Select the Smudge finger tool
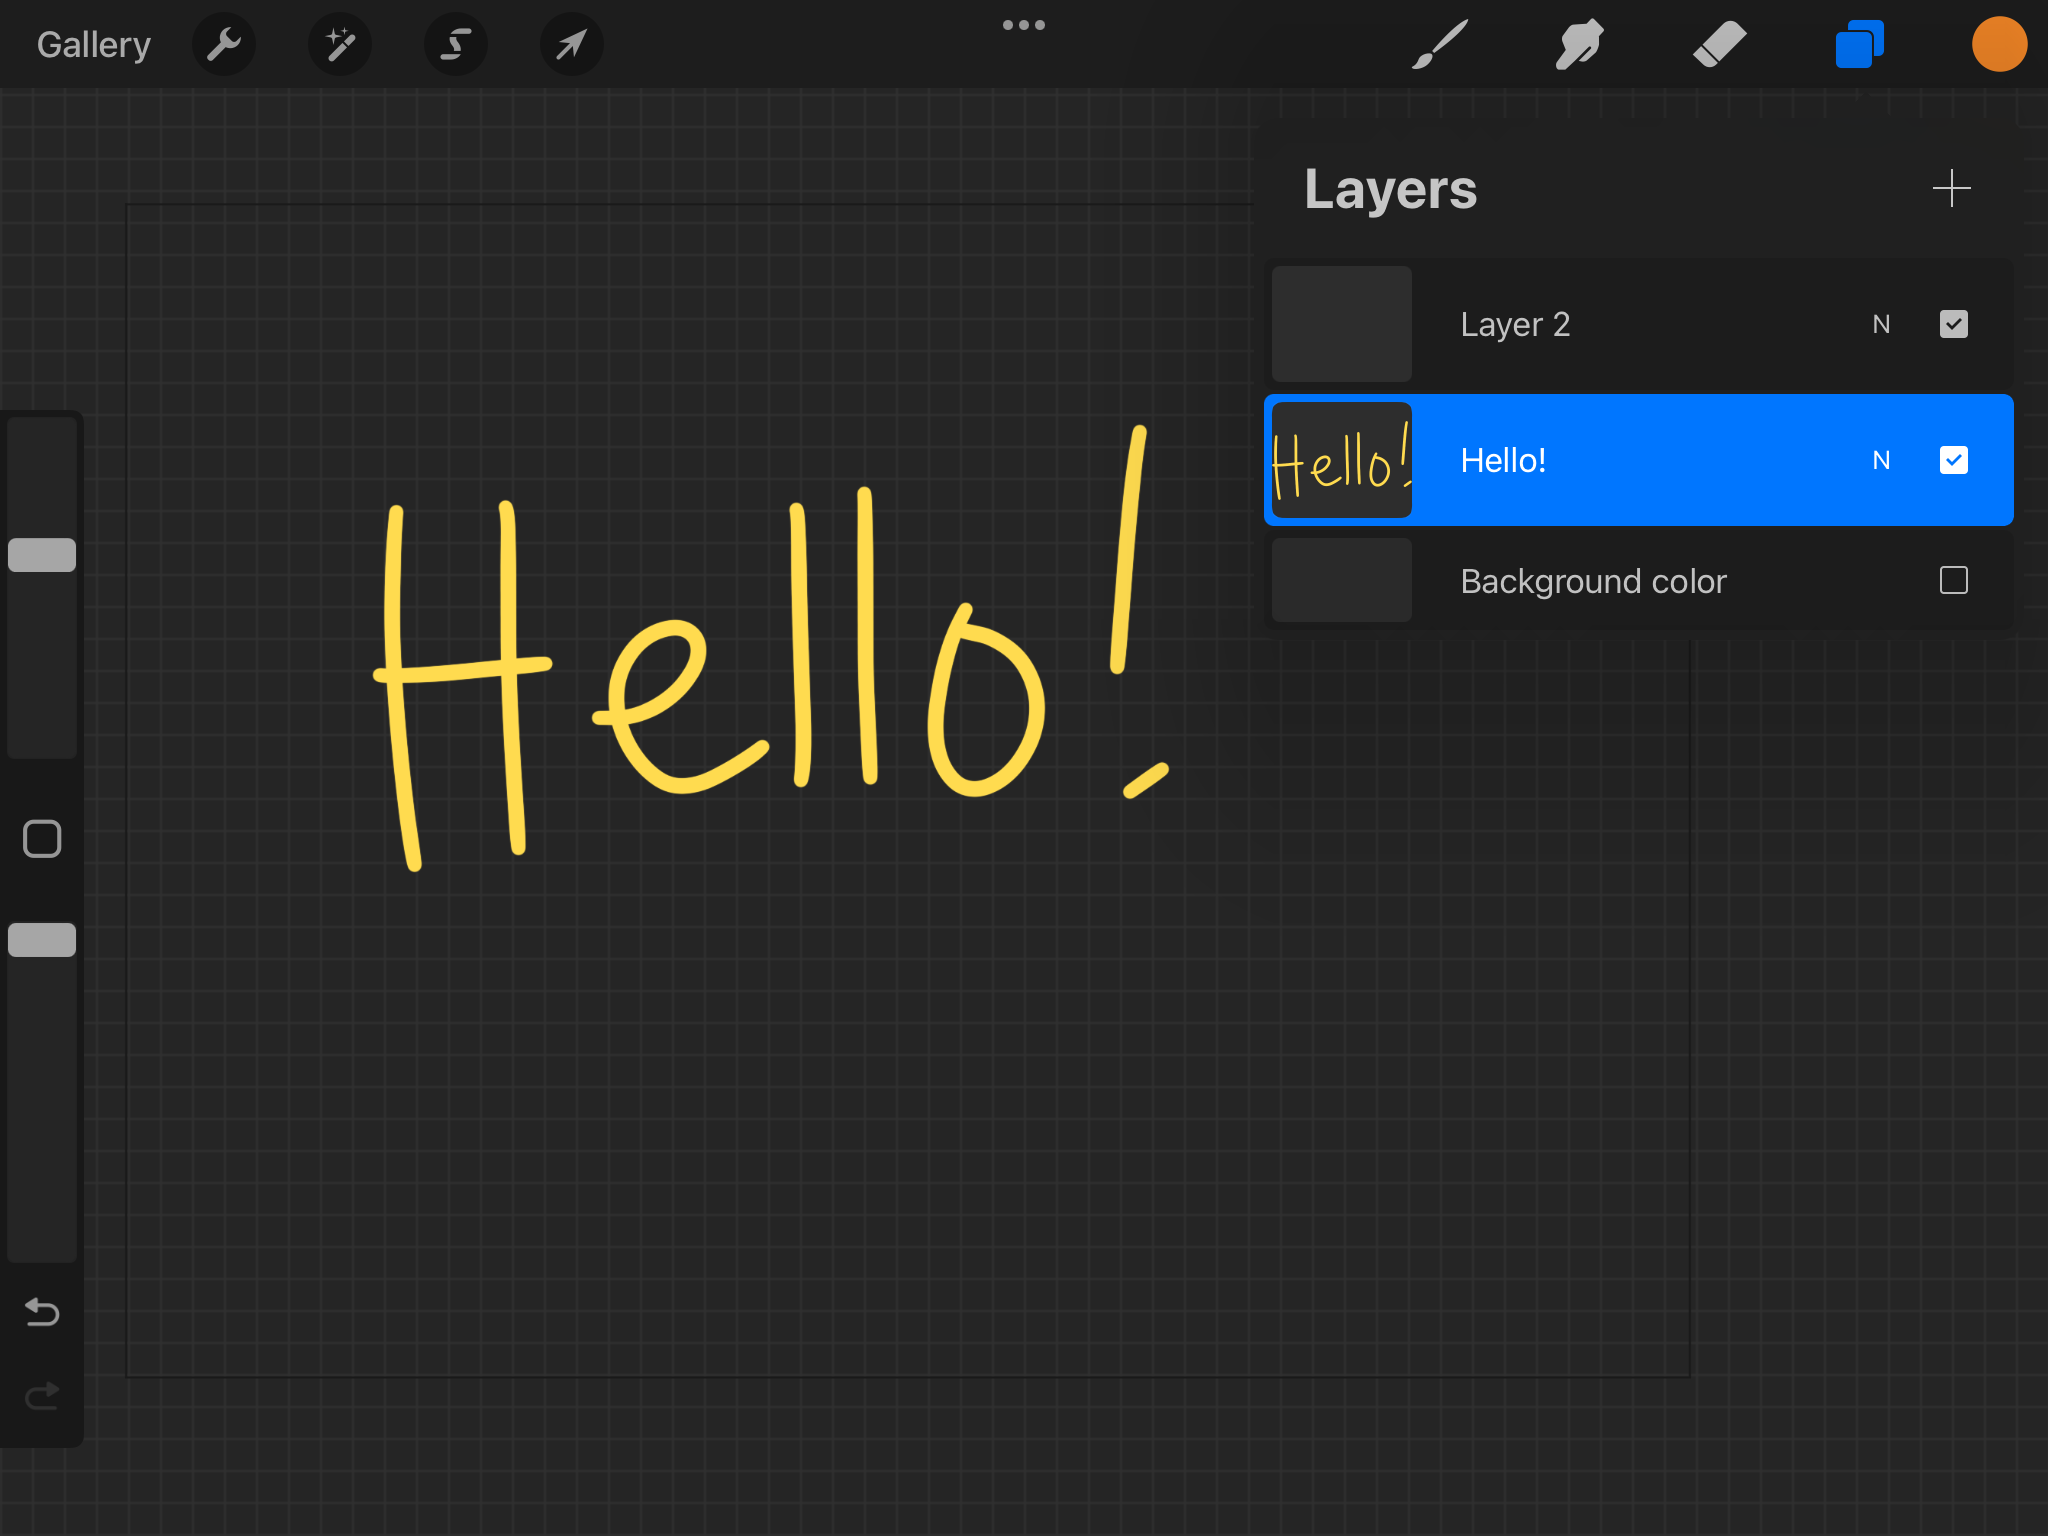This screenshot has height=1536, width=2048. click(x=1579, y=44)
